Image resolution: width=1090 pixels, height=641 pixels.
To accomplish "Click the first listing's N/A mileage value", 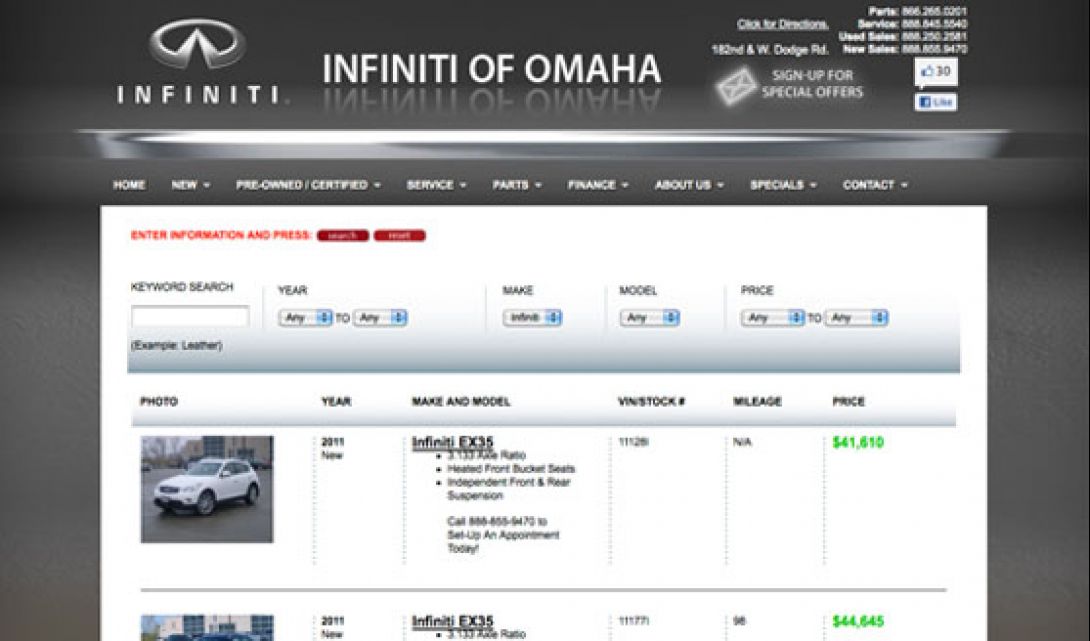I will 742,442.
